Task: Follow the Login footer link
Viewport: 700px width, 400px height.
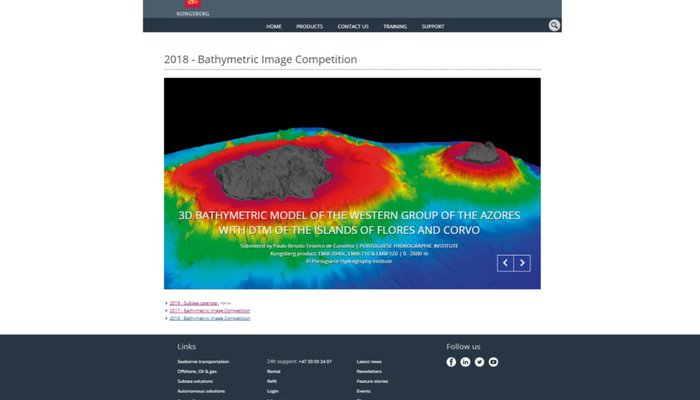Action: coord(273,391)
